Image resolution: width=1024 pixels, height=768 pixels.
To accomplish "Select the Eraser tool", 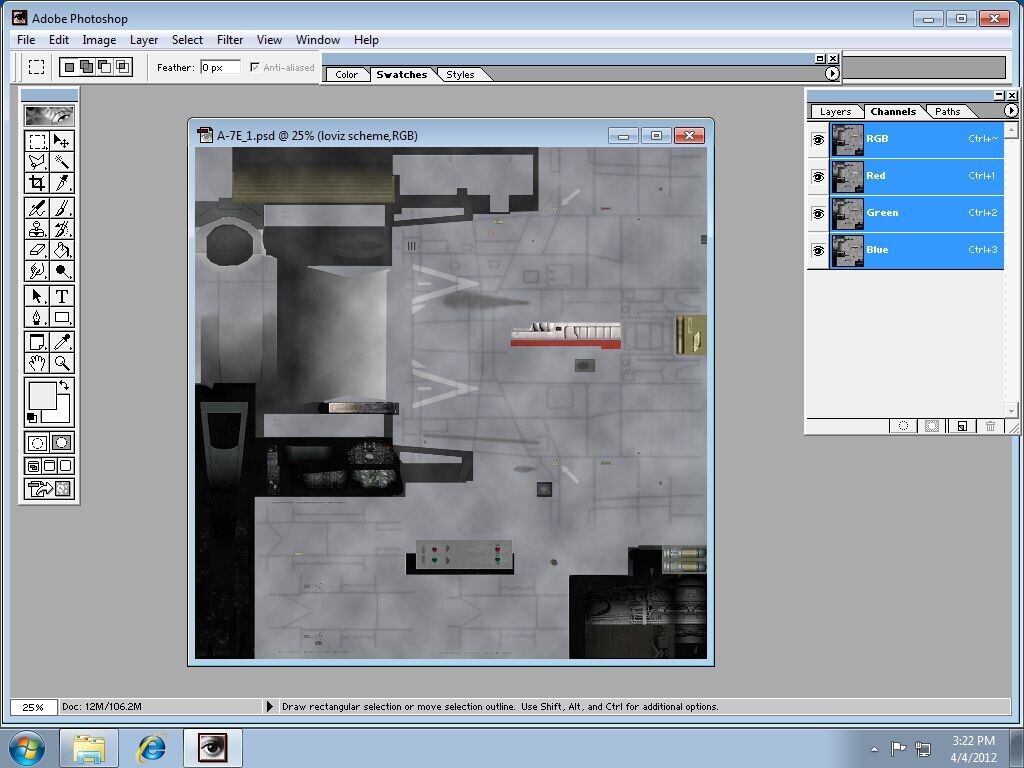I will pos(37,250).
